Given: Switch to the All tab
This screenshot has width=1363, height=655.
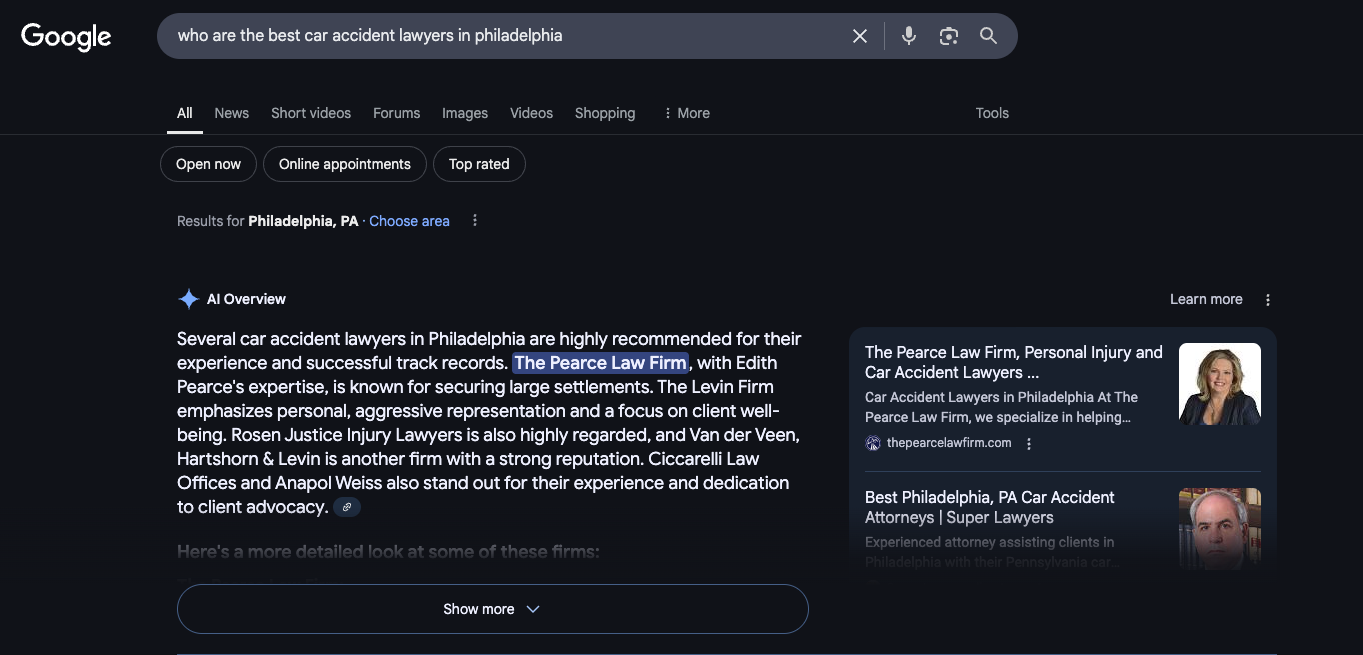Looking at the screenshot, I should tap(185, 113).
